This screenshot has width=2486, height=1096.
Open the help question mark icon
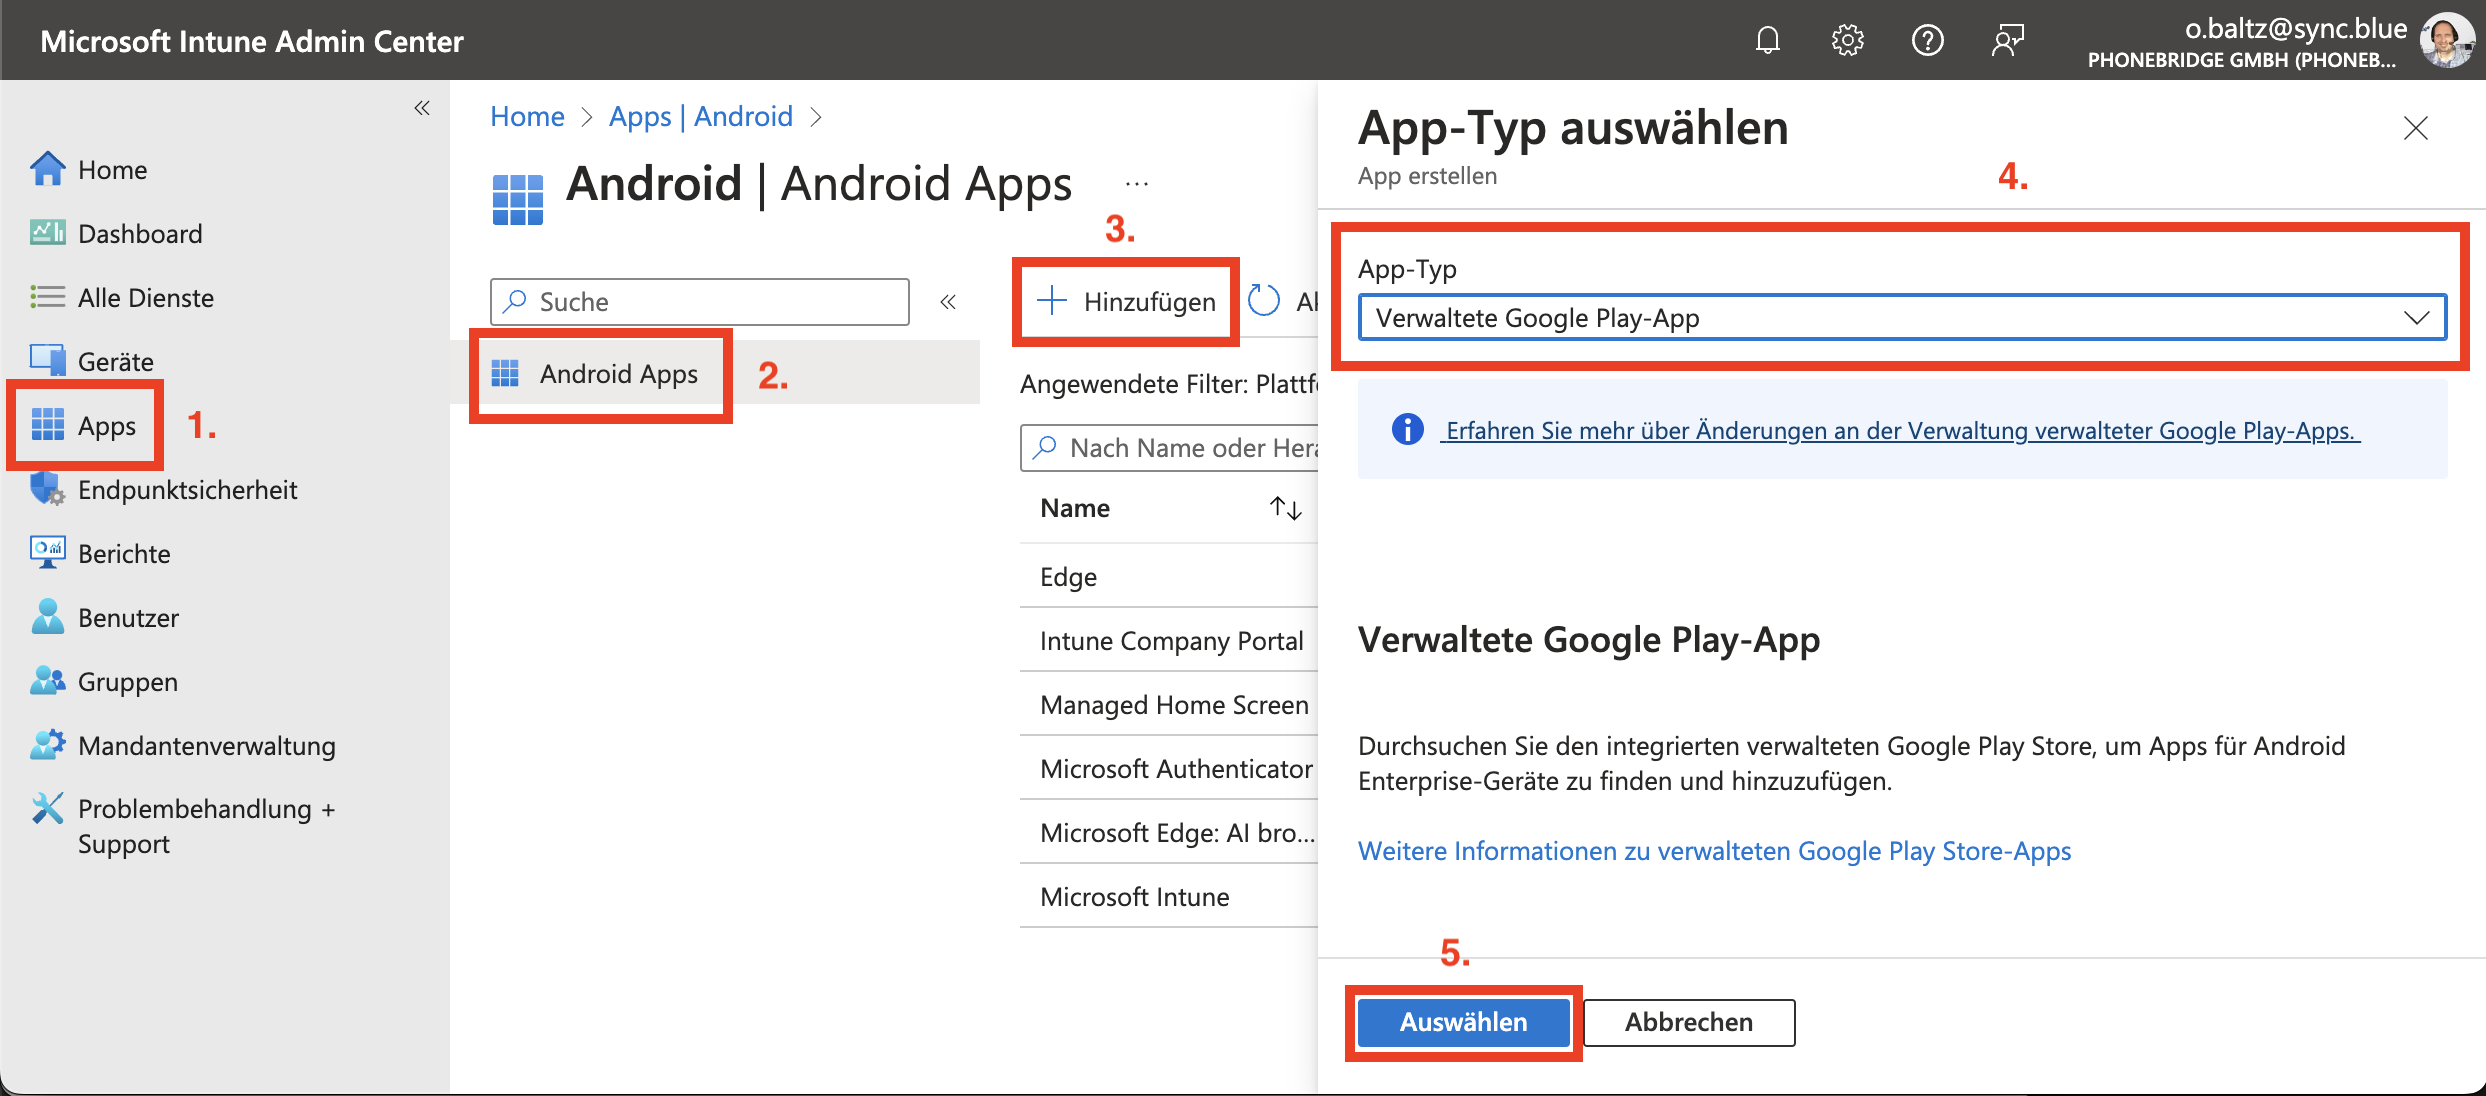[x=1927, y=41]
